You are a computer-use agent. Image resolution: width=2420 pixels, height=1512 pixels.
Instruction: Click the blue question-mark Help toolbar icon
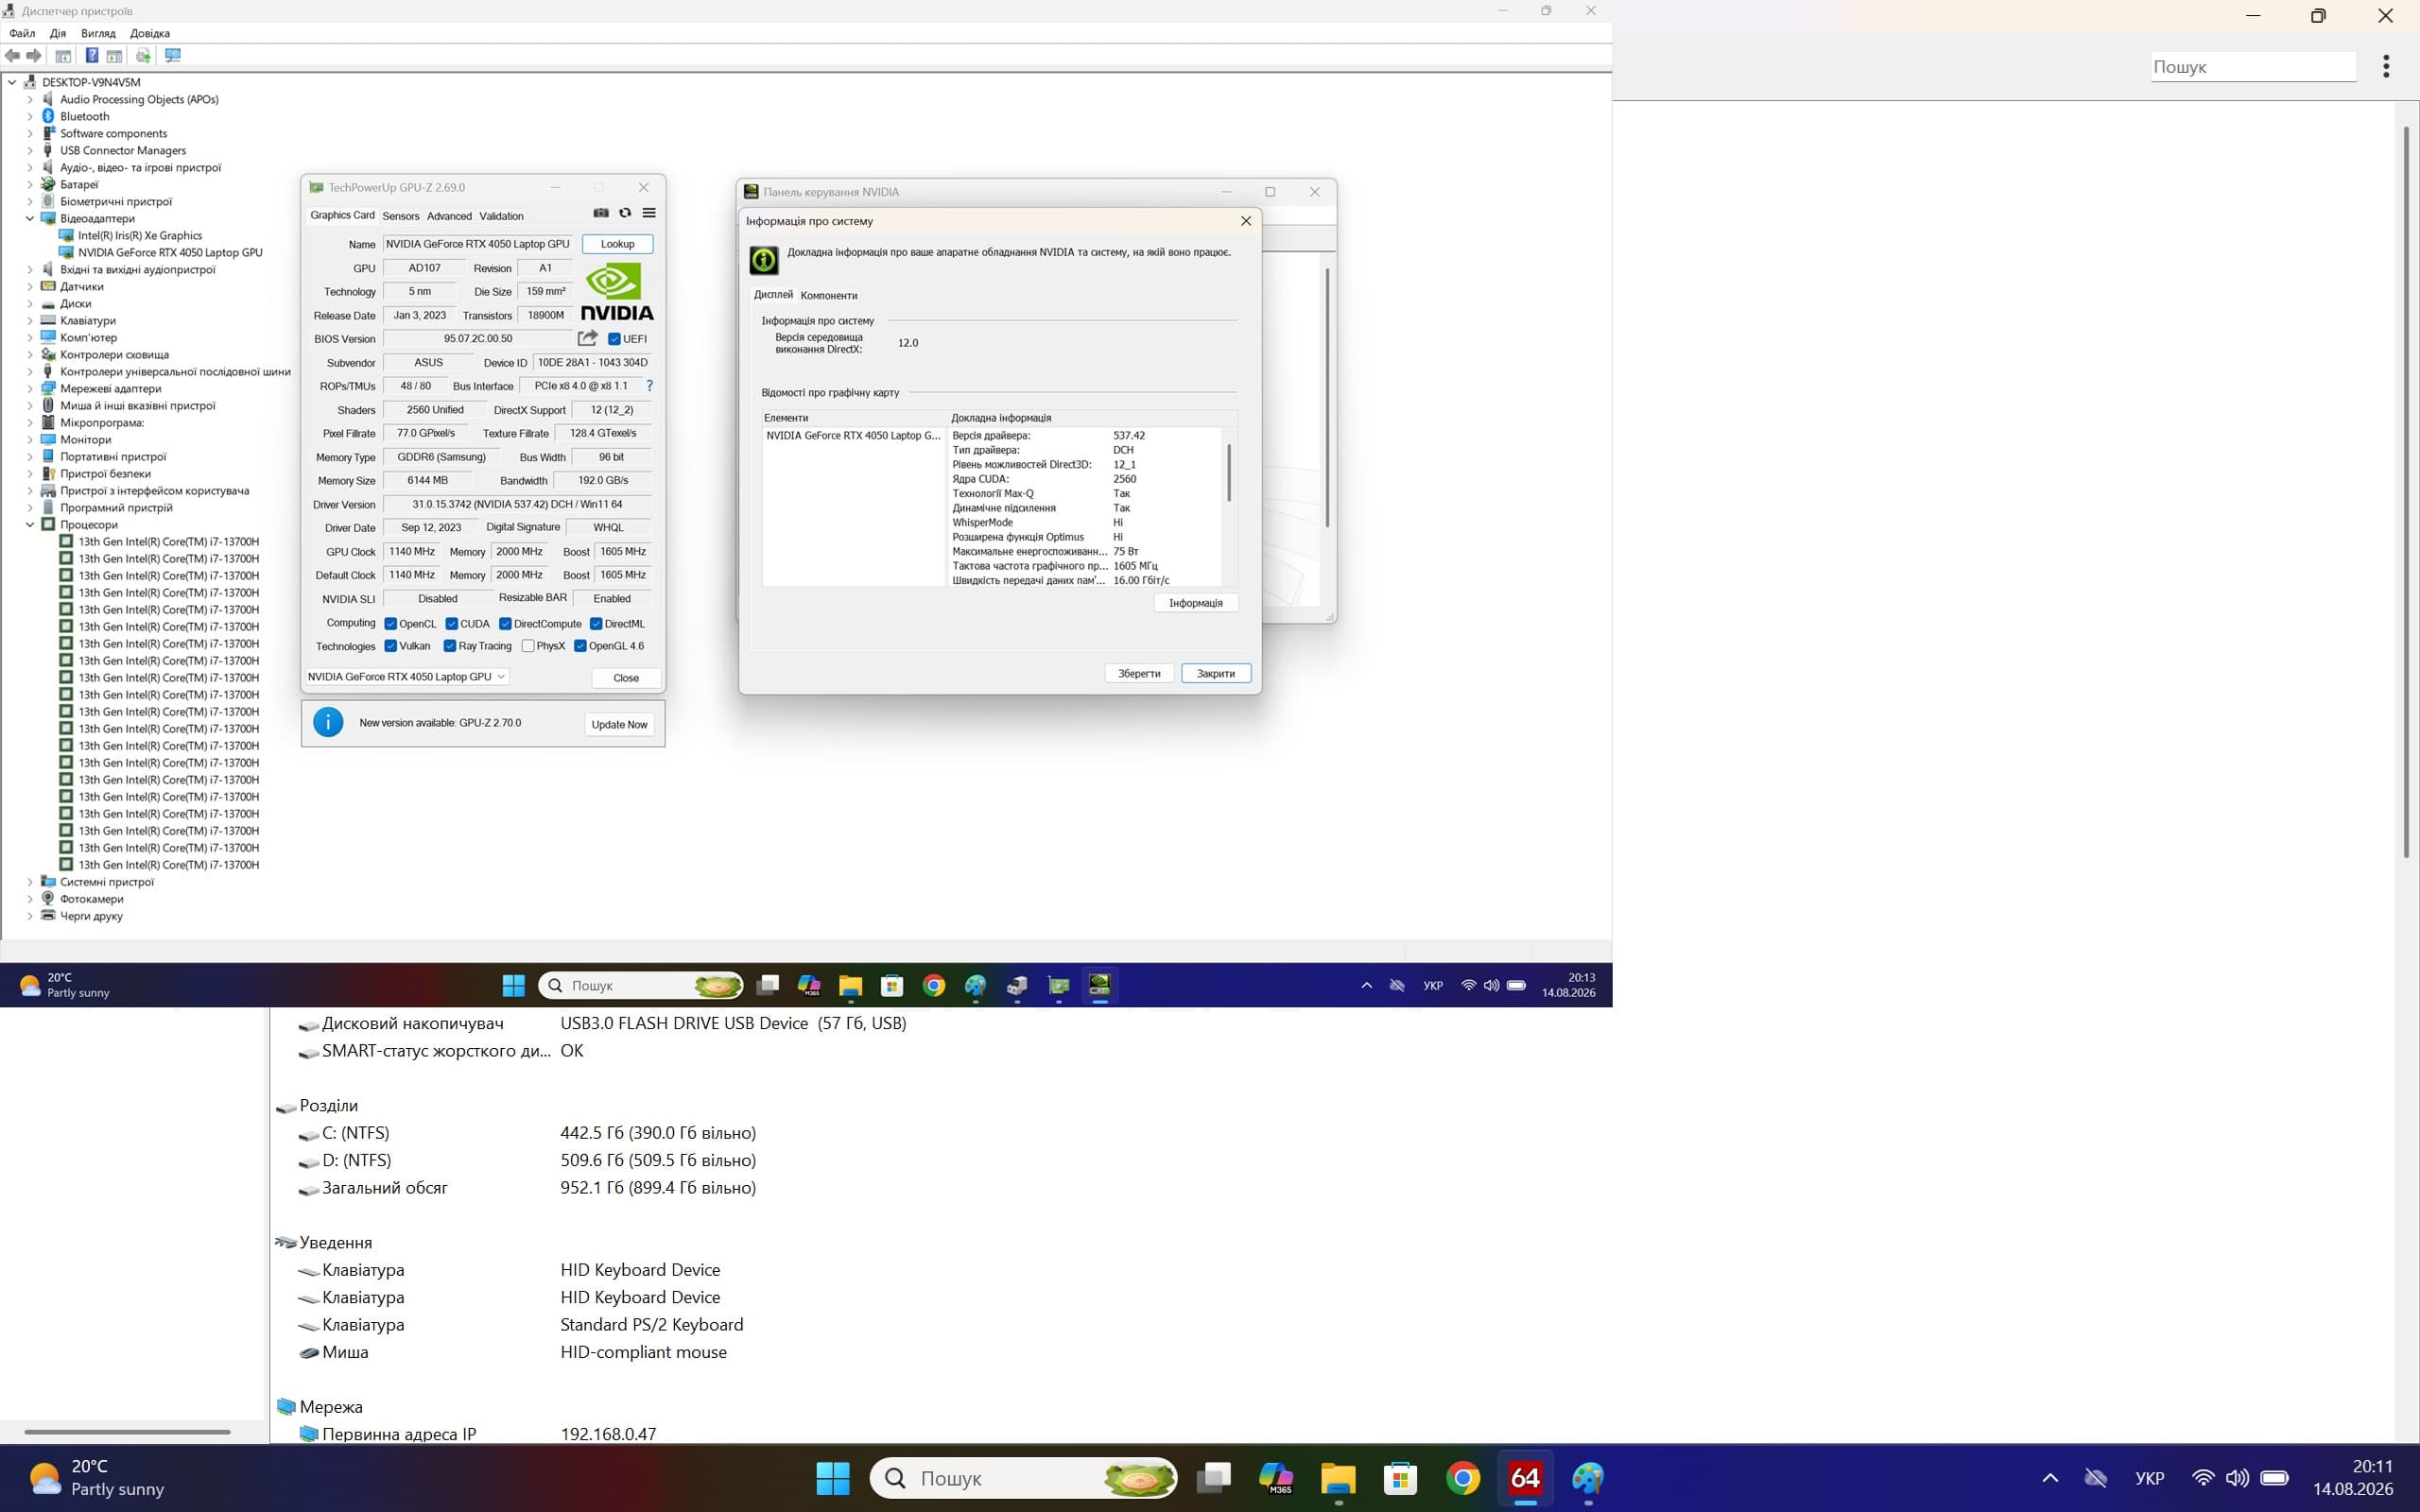pyautogui.click(x=92, y=56)
